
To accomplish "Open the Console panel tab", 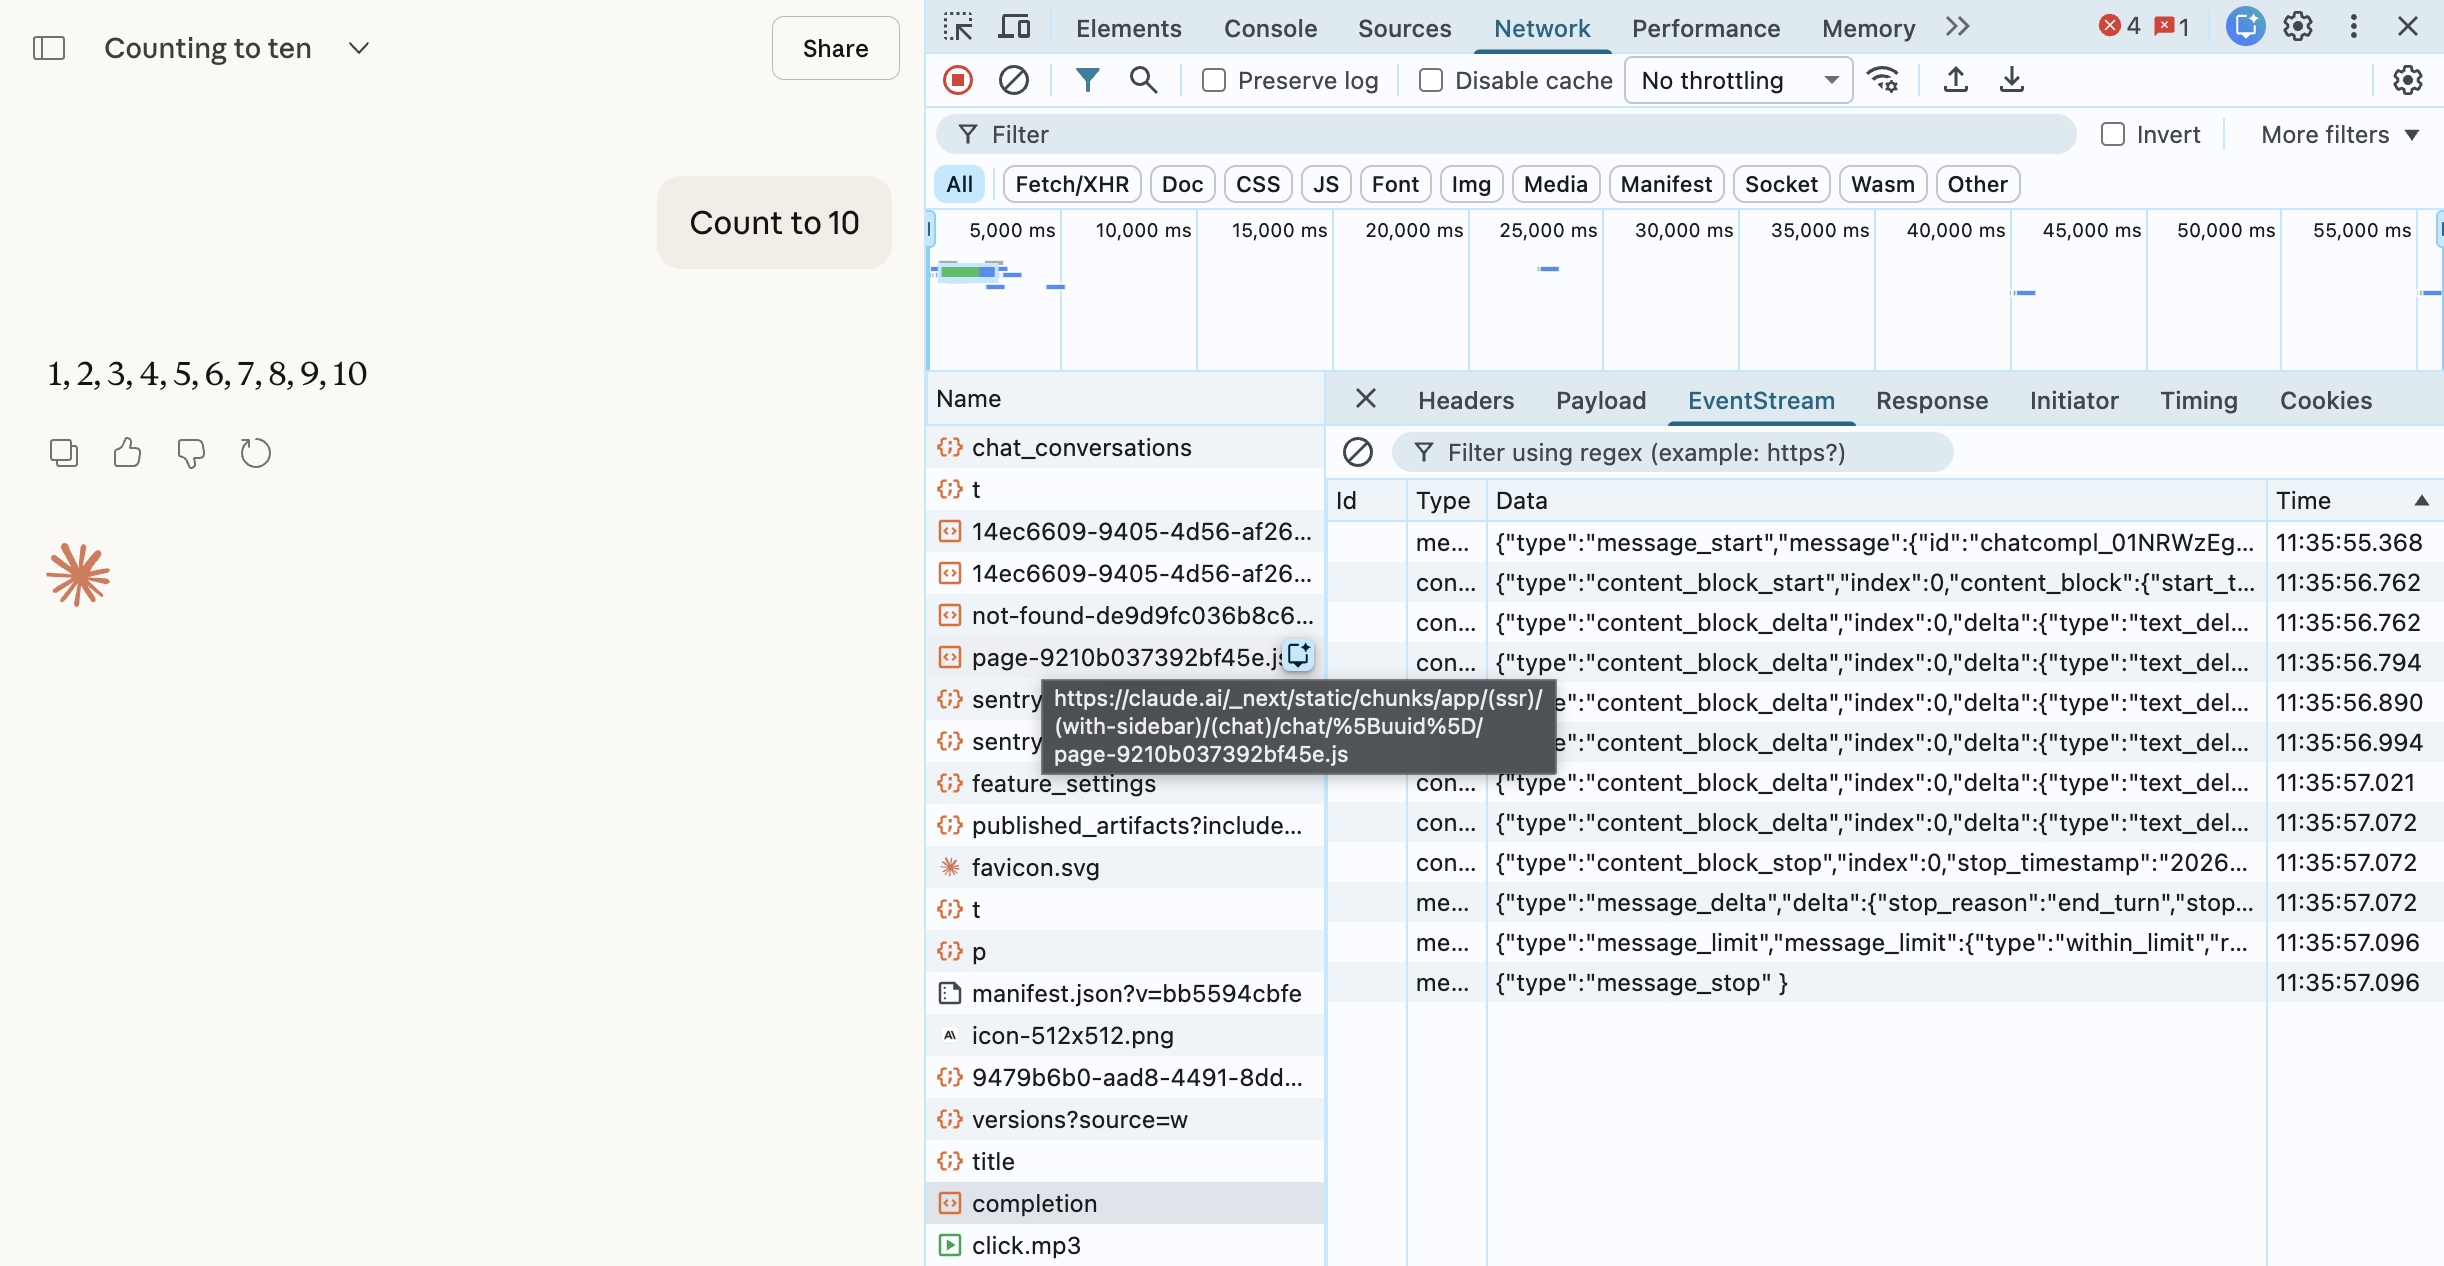I will 1270,28.
